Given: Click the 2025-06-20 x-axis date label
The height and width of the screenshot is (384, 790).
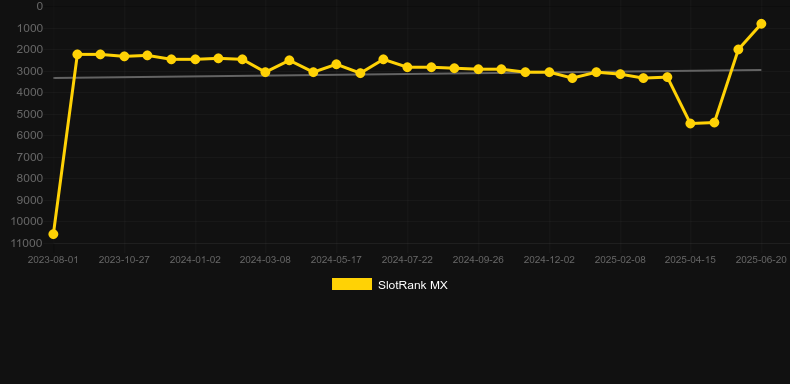Looking at the screenshot, I should point(761,260).
